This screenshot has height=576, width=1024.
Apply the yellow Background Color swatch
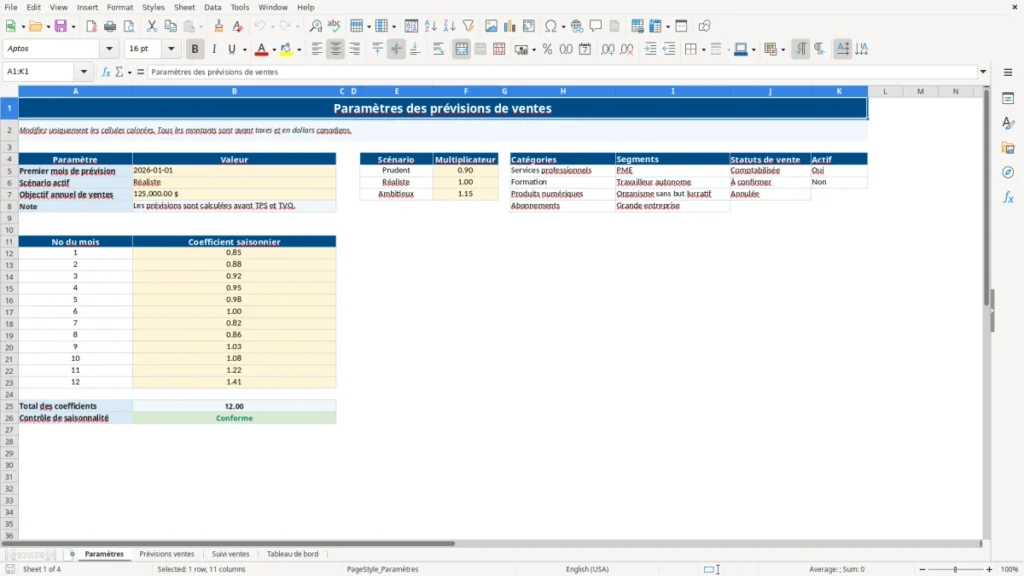pyautogui.click(x=286, y=49)
